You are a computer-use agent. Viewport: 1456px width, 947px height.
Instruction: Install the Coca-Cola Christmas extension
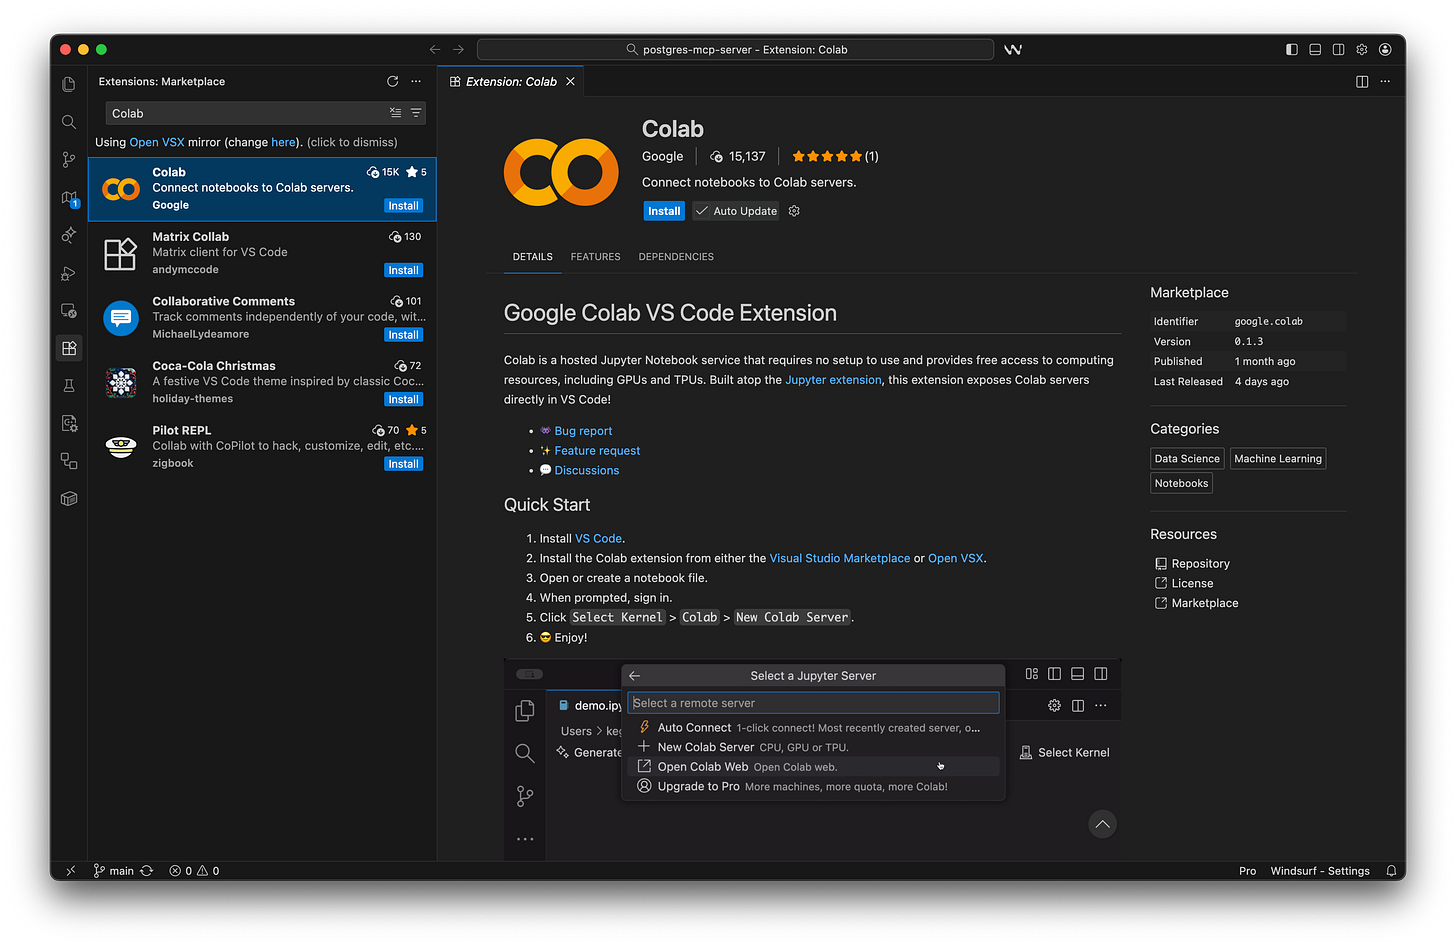click(404, 399)
